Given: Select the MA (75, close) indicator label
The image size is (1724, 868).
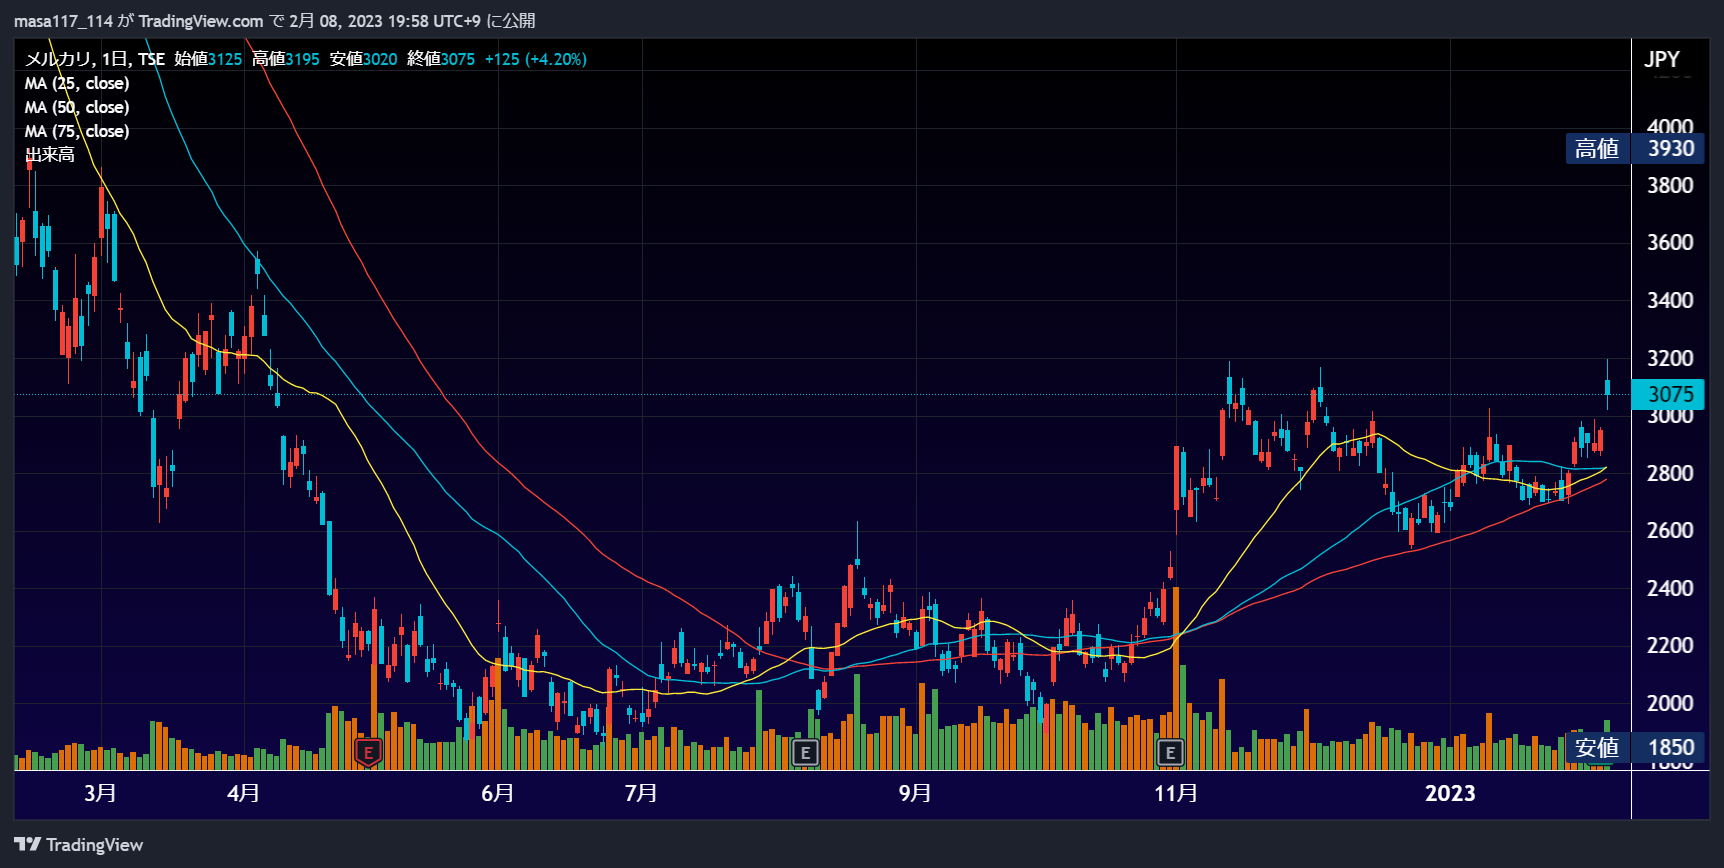Looking at the screenshot, I should click(x=77, y=131).
